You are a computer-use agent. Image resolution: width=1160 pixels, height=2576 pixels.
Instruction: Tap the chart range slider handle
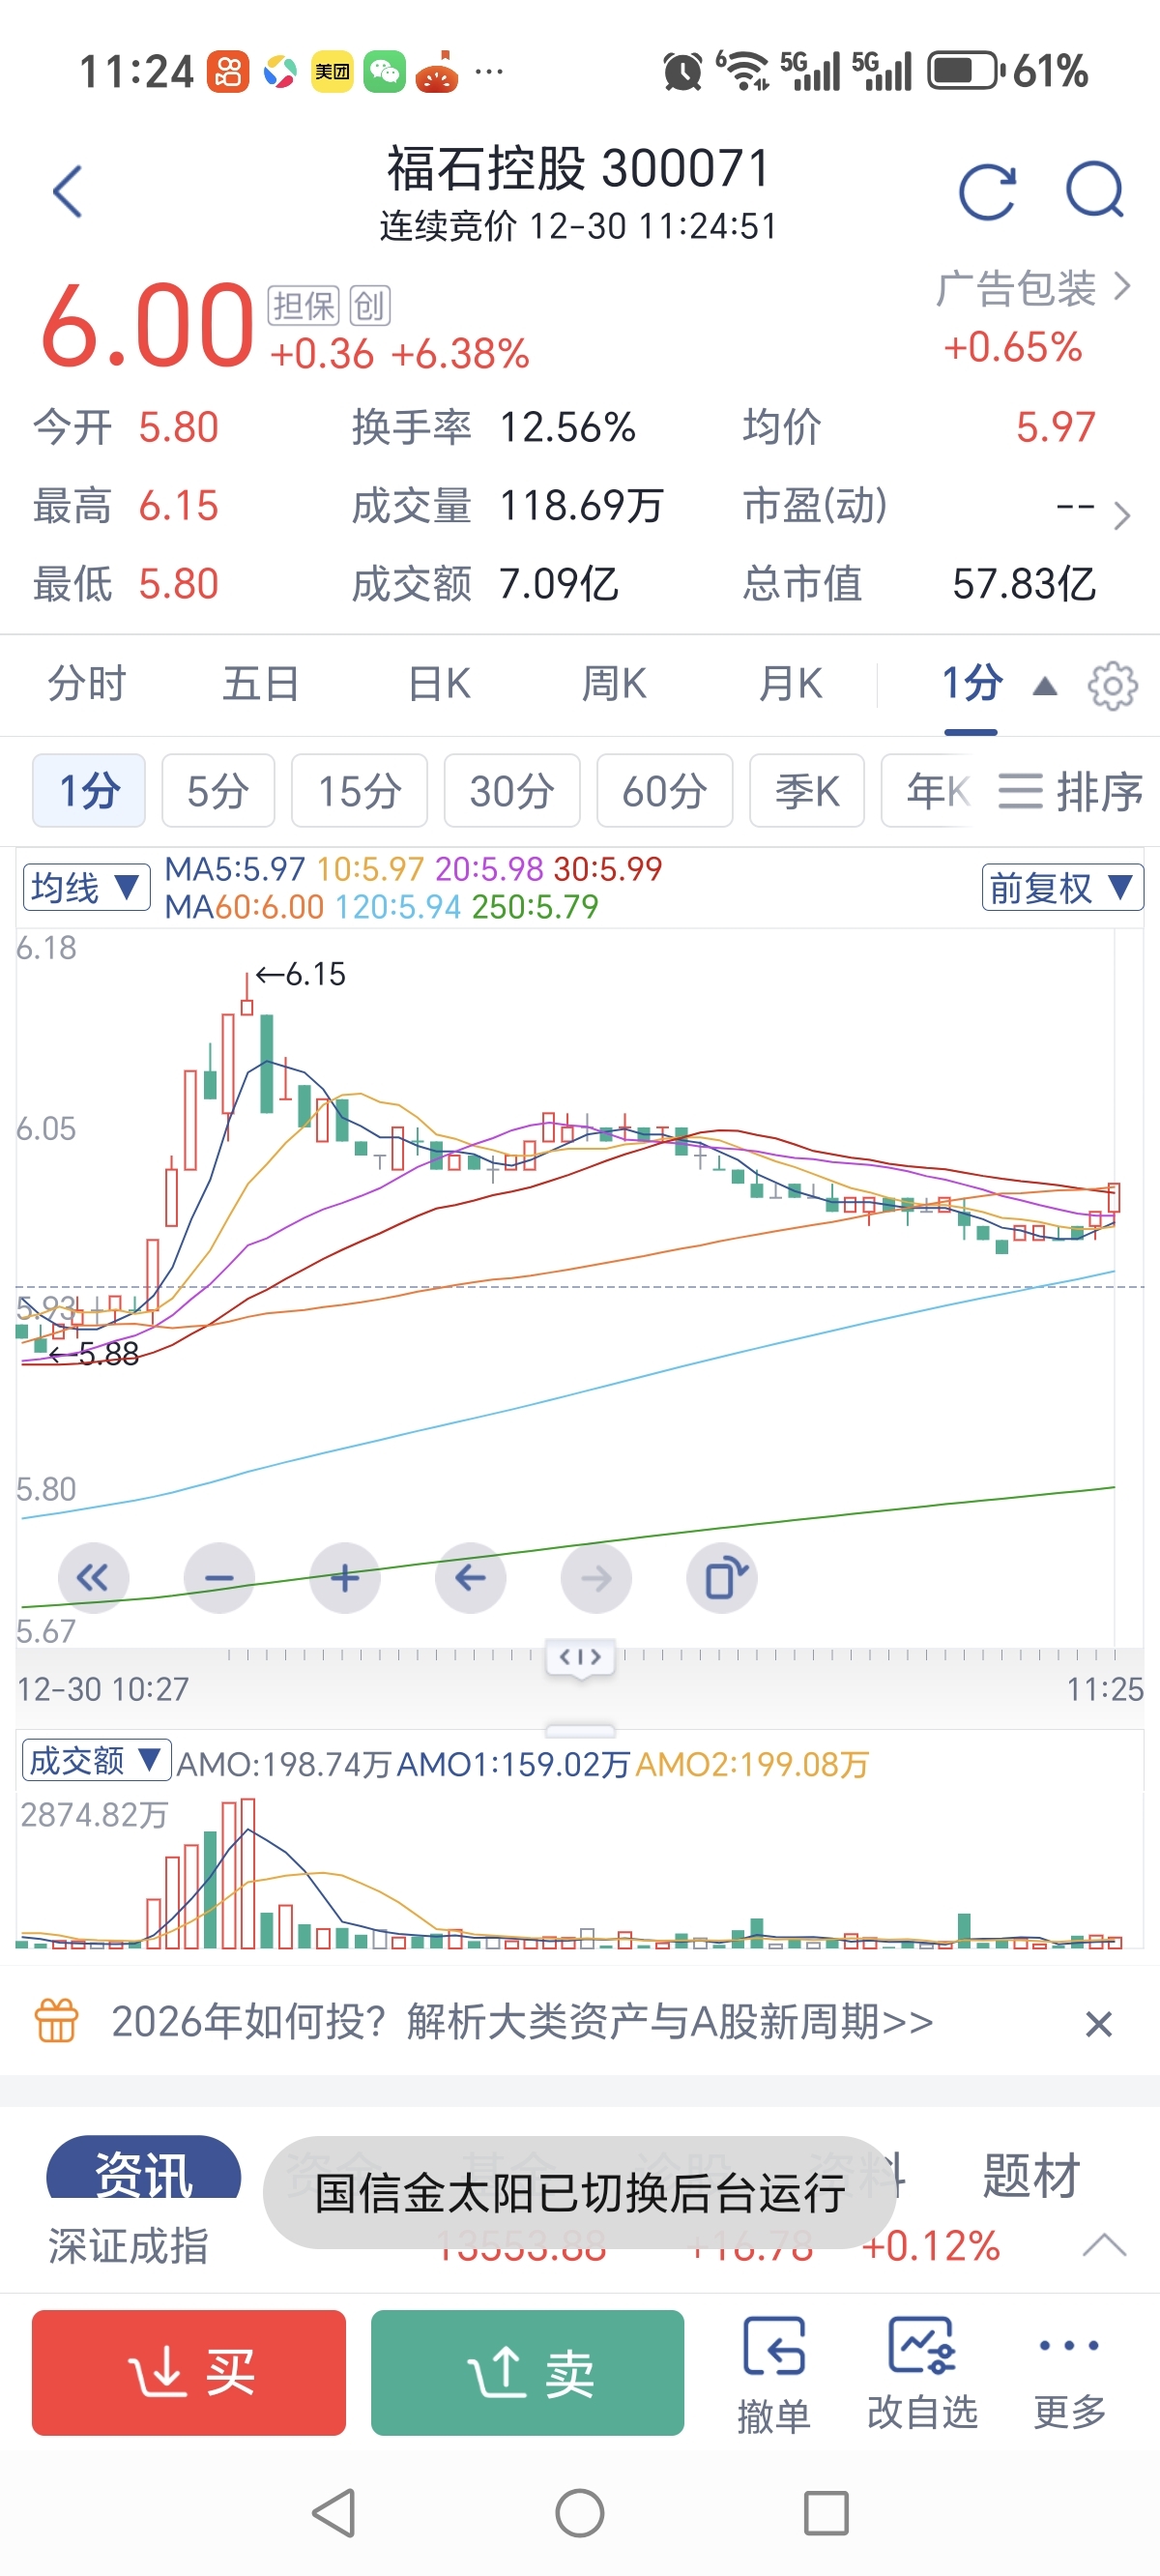[580, 1657]
